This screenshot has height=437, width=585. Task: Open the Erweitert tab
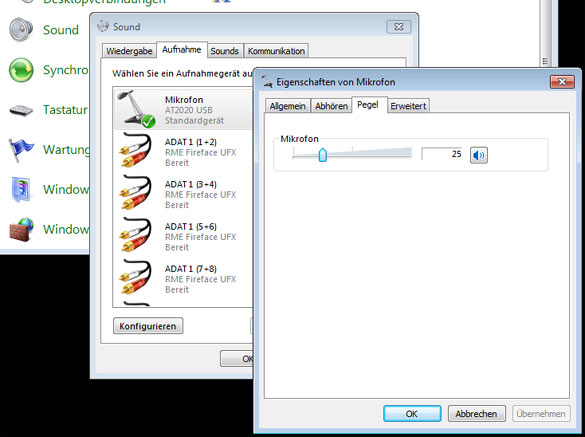coord(408,106)
